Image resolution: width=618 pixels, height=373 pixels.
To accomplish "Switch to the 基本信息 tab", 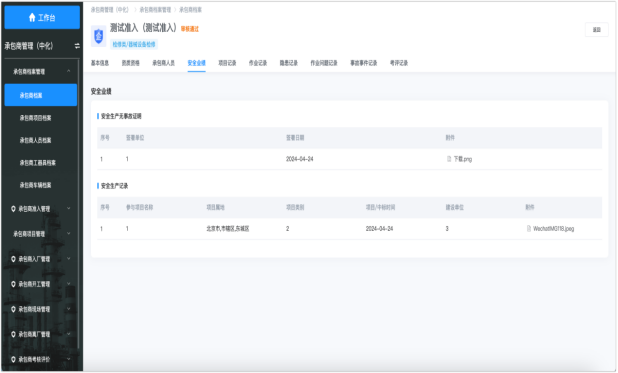I will (100, 63).
